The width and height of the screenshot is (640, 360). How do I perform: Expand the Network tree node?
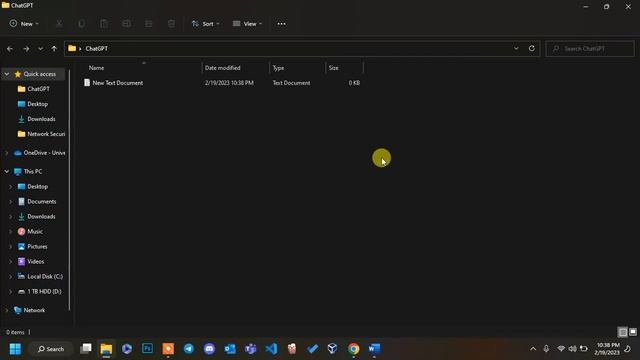pos(7,310)
